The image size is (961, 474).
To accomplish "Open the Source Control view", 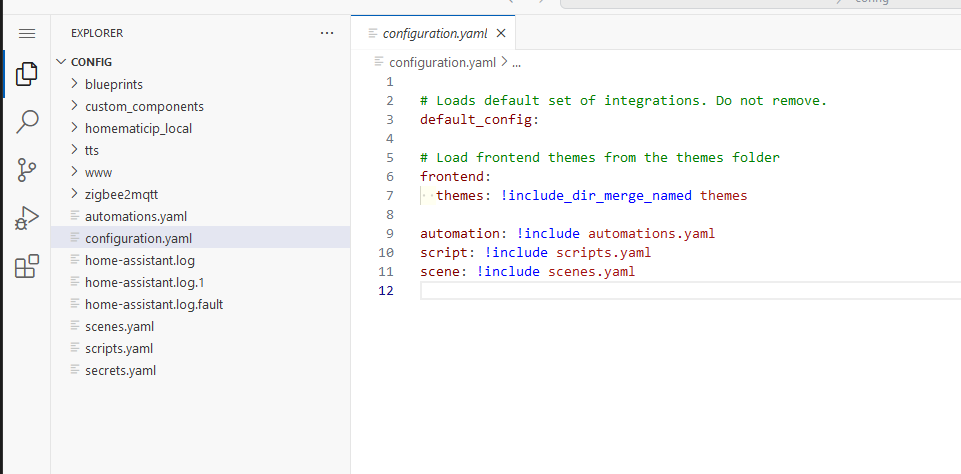I will pos(27,170).
